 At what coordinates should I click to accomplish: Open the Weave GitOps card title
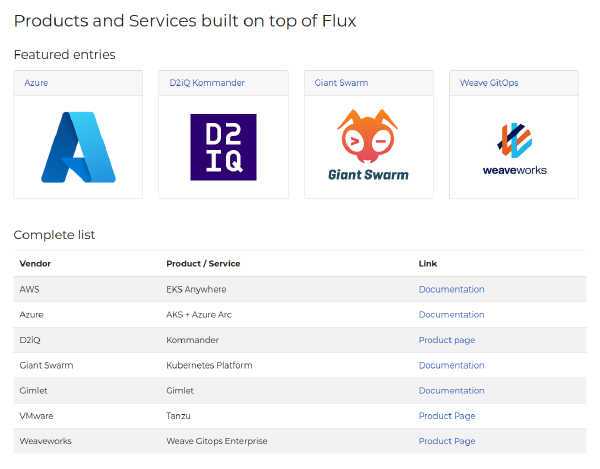pos(489,83)
